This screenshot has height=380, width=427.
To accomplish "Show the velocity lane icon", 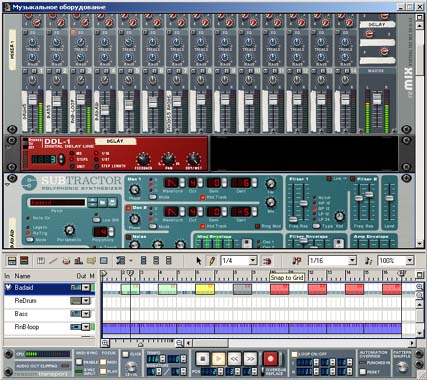I will click(78, 260).
